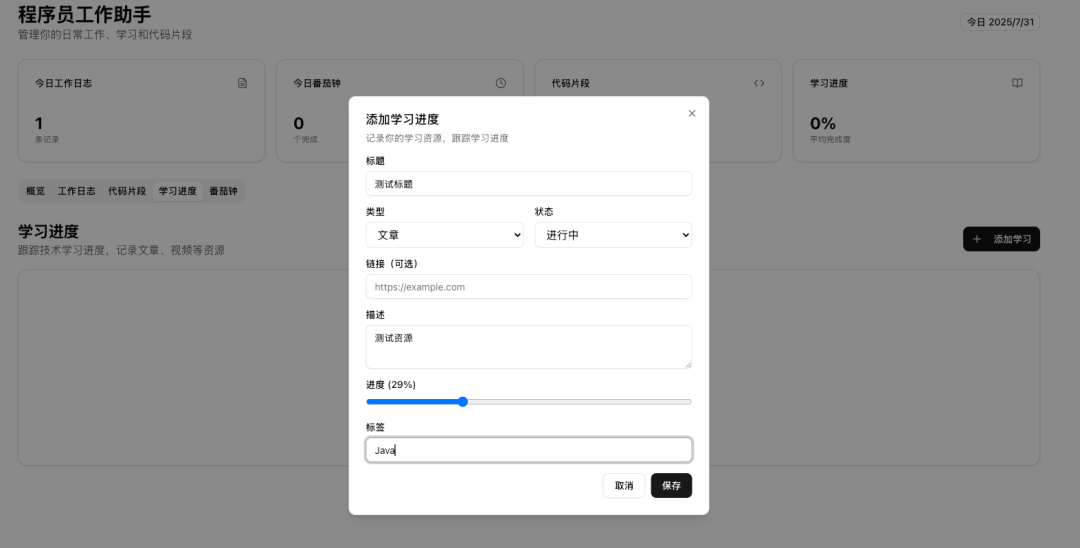
Task: Click the 程序员工作助手 page heading
Action: point(85,14)
